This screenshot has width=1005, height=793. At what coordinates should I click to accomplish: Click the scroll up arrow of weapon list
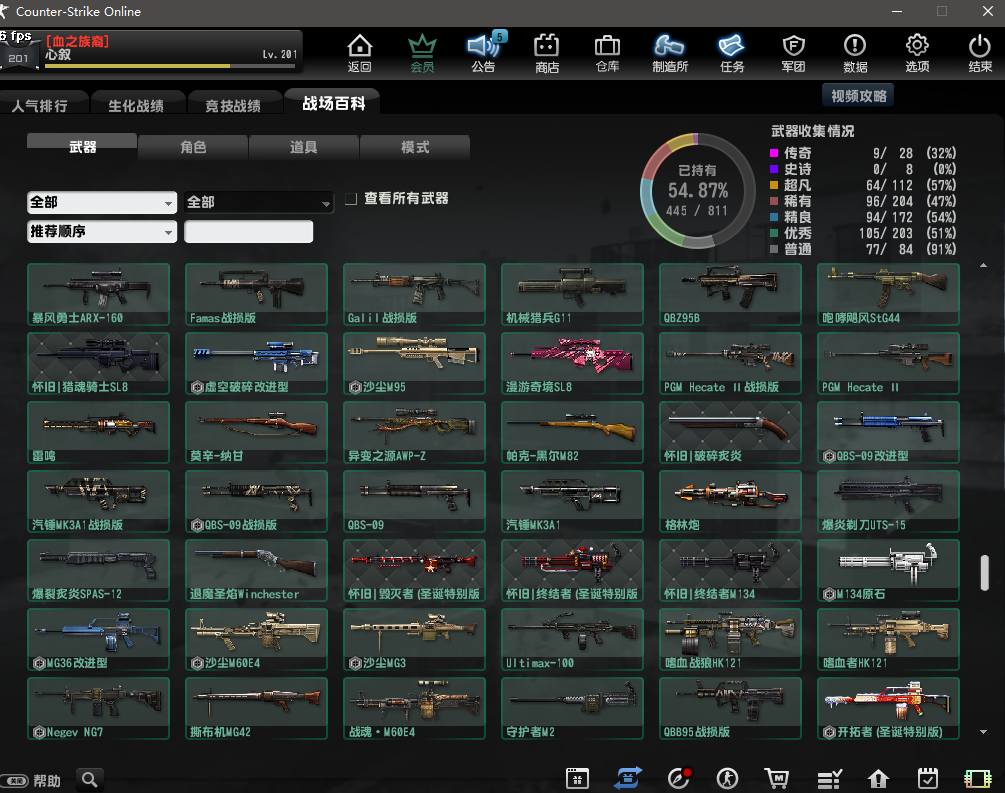(x=984, y=265)
